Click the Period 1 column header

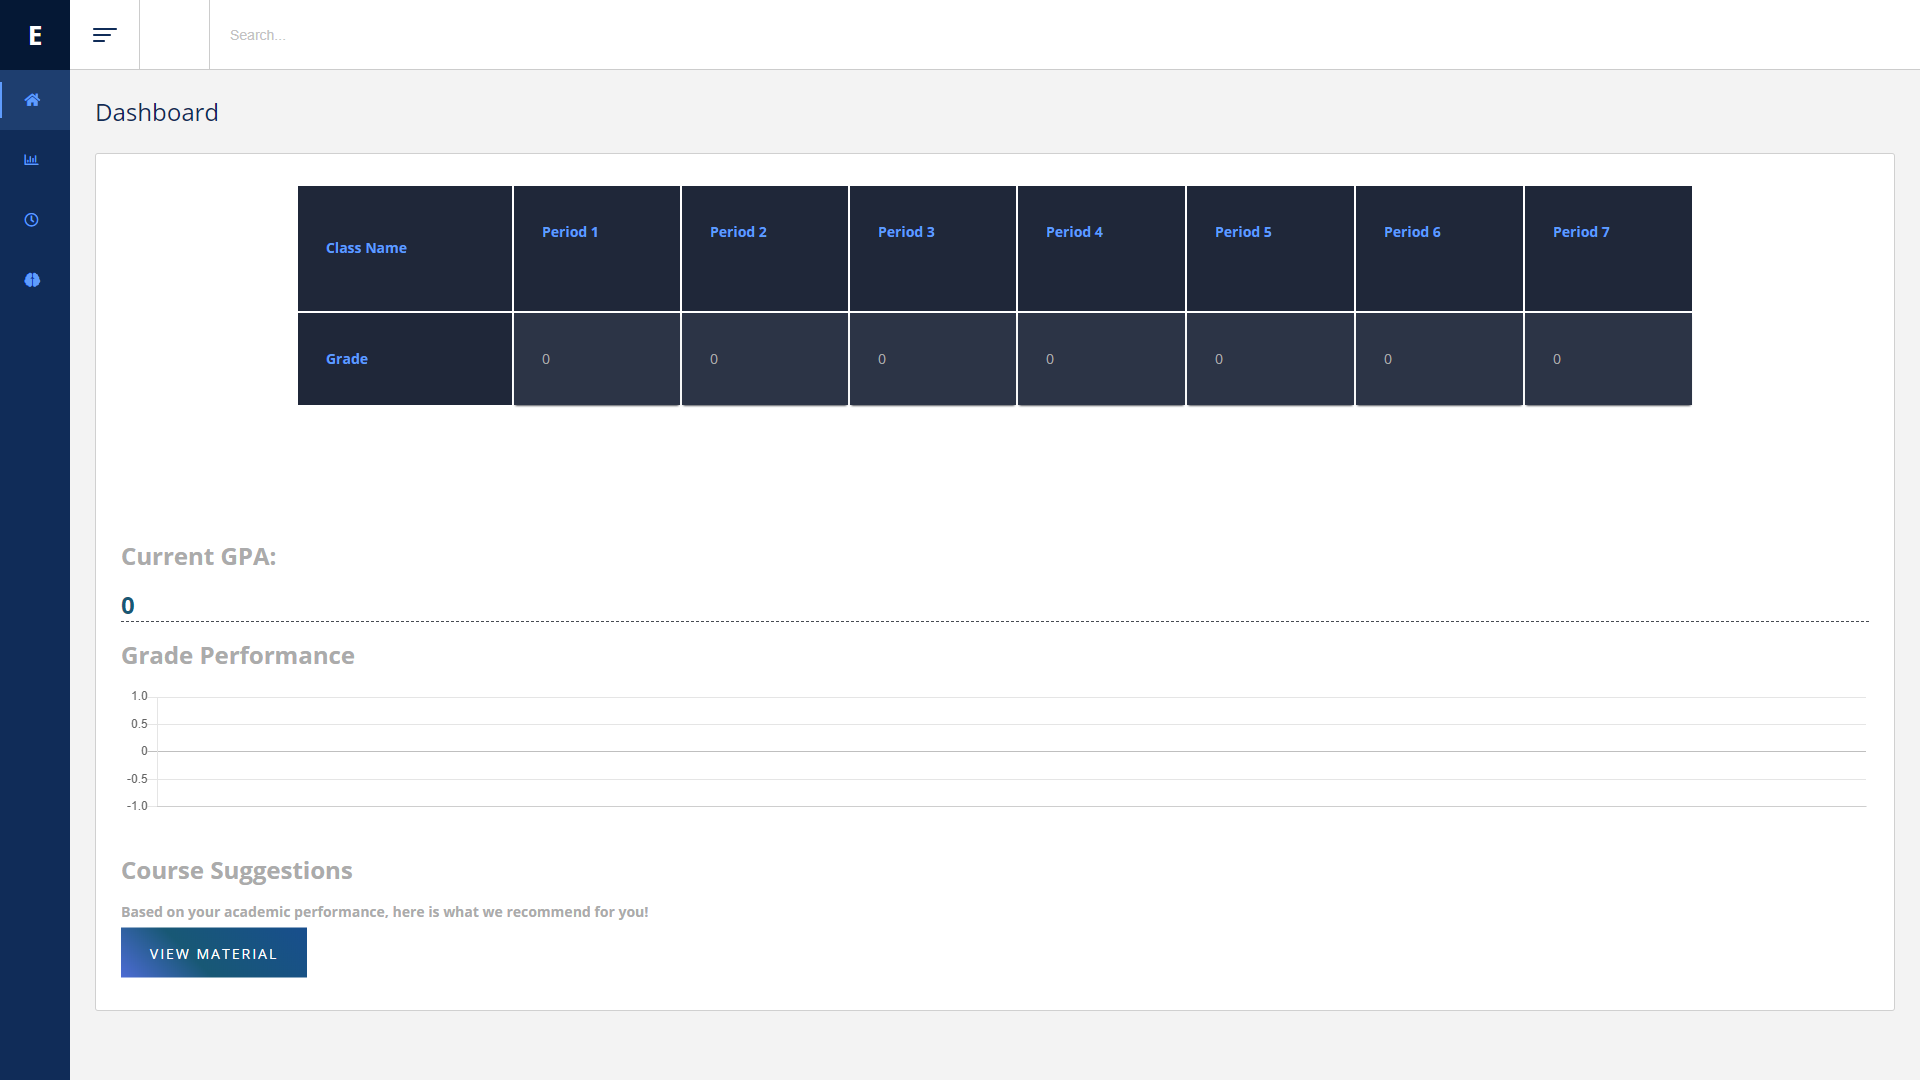597,248
